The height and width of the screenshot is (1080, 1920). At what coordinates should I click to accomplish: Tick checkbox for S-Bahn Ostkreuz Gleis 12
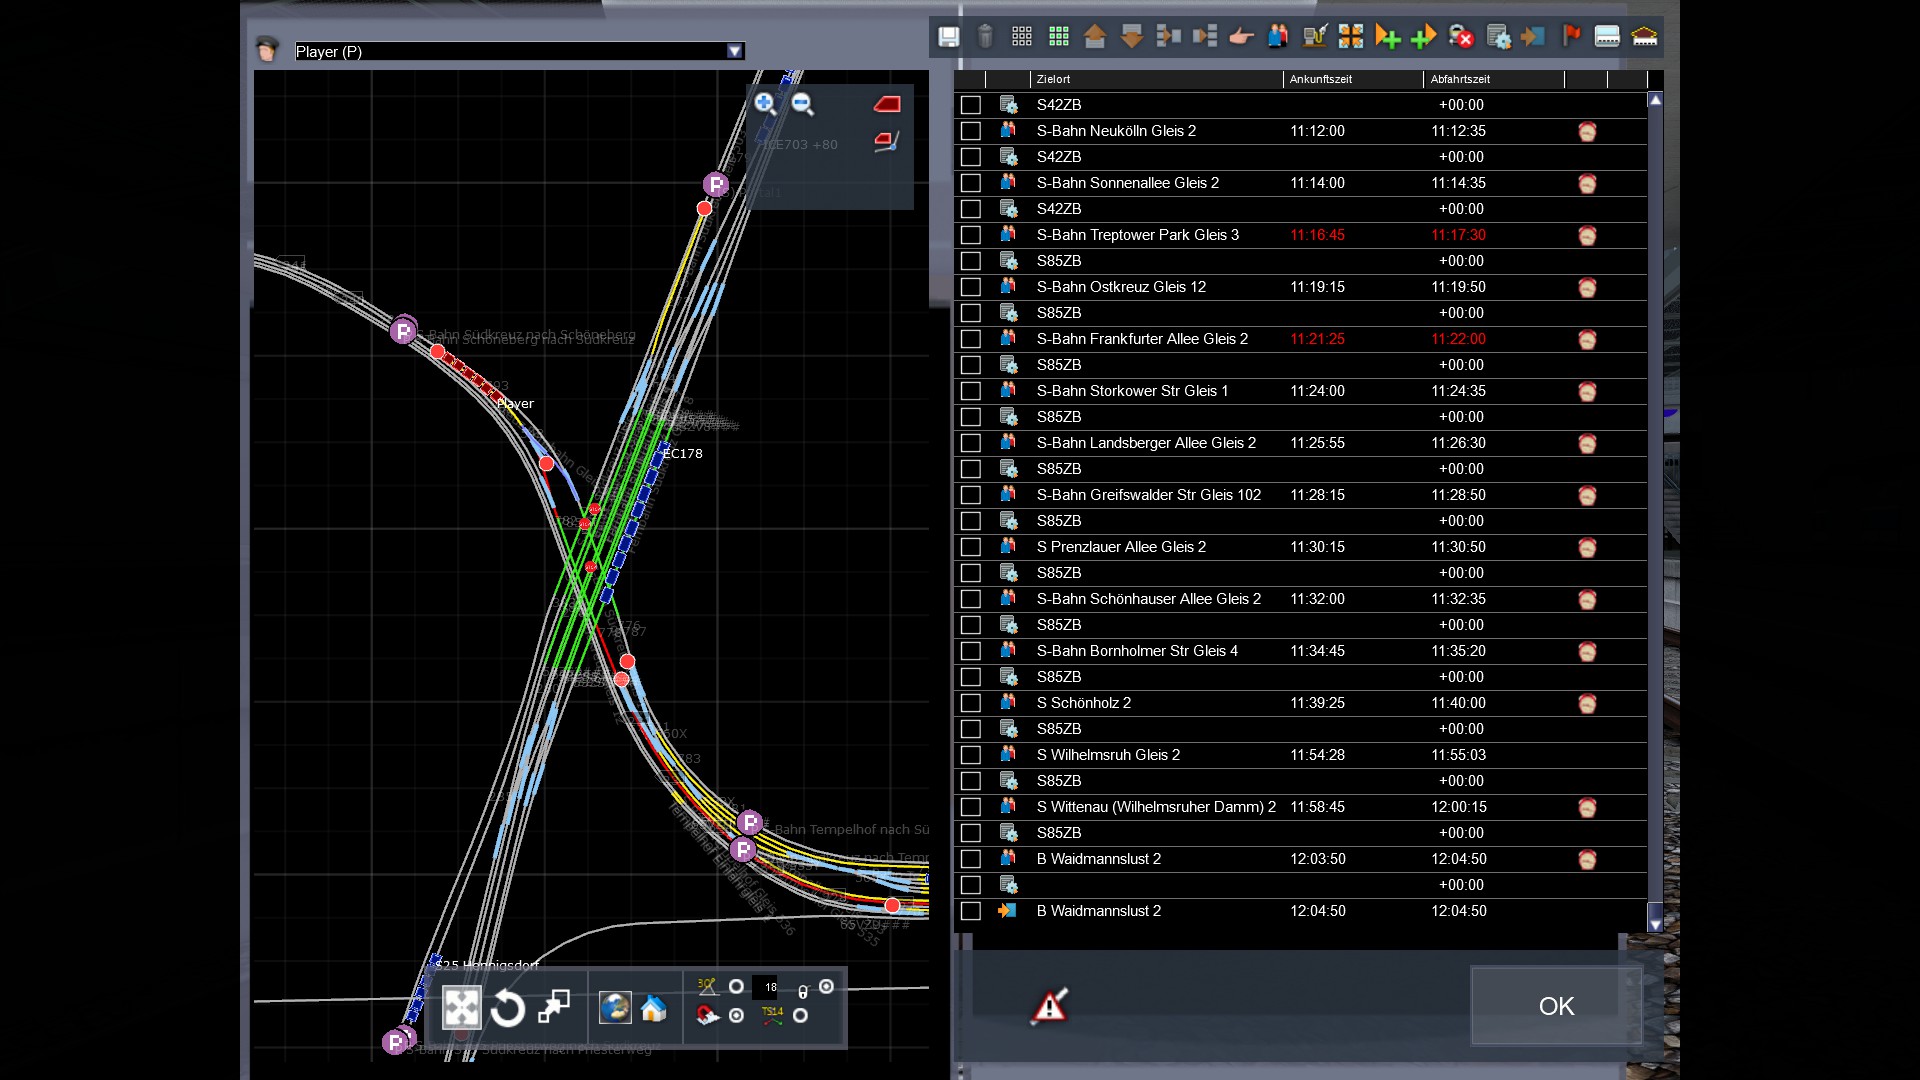[x=970, y=287]
